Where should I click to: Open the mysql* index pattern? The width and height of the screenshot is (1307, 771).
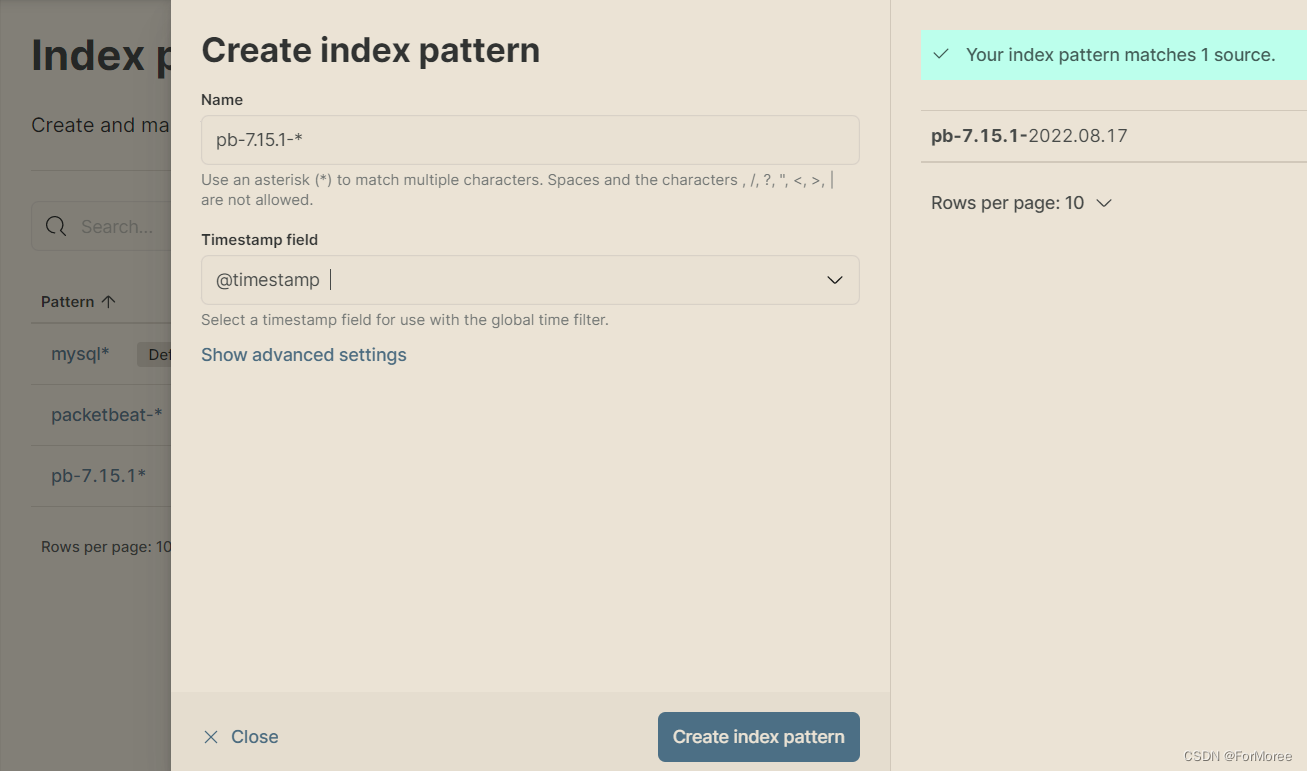coord(80,354)
